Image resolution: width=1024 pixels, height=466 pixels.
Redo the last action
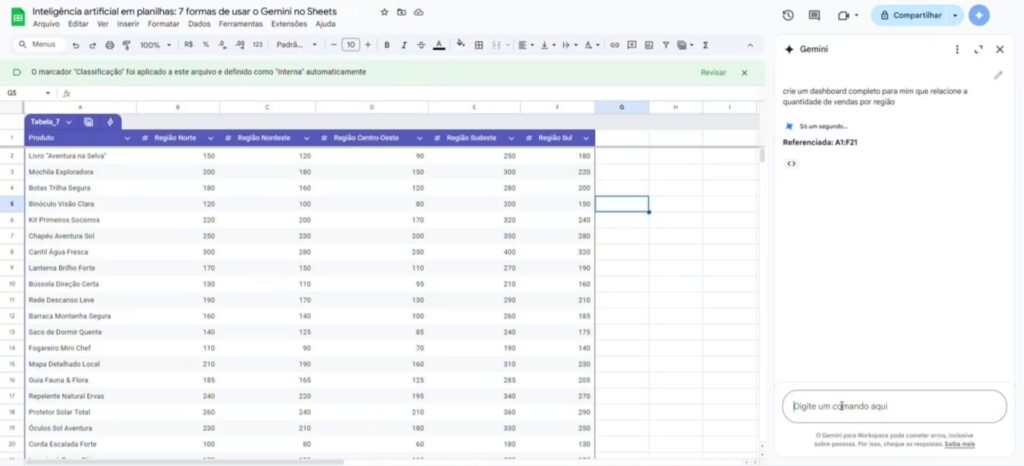[92, 45]
